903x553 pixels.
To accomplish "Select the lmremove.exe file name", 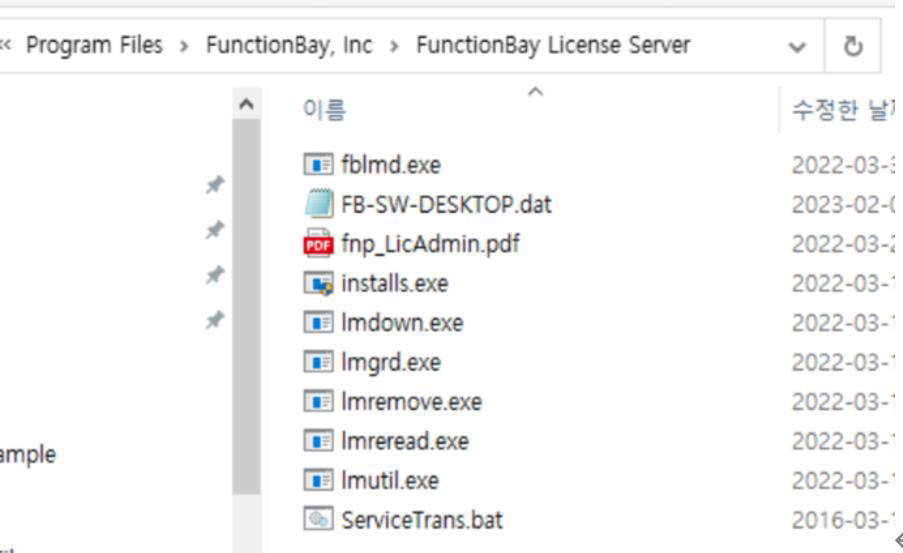I will tap(411, 402).
